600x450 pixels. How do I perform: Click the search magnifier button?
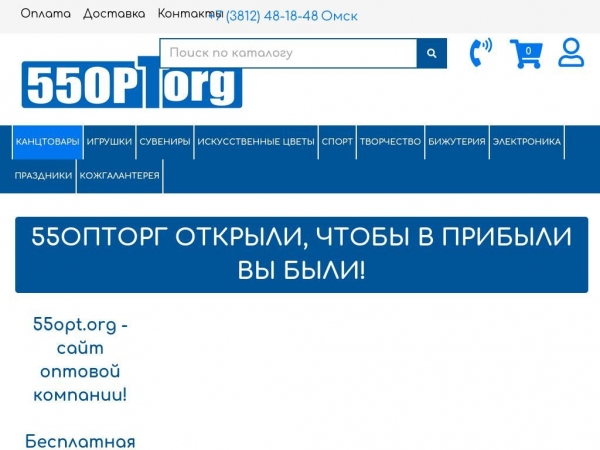click(x=432, y=53)
